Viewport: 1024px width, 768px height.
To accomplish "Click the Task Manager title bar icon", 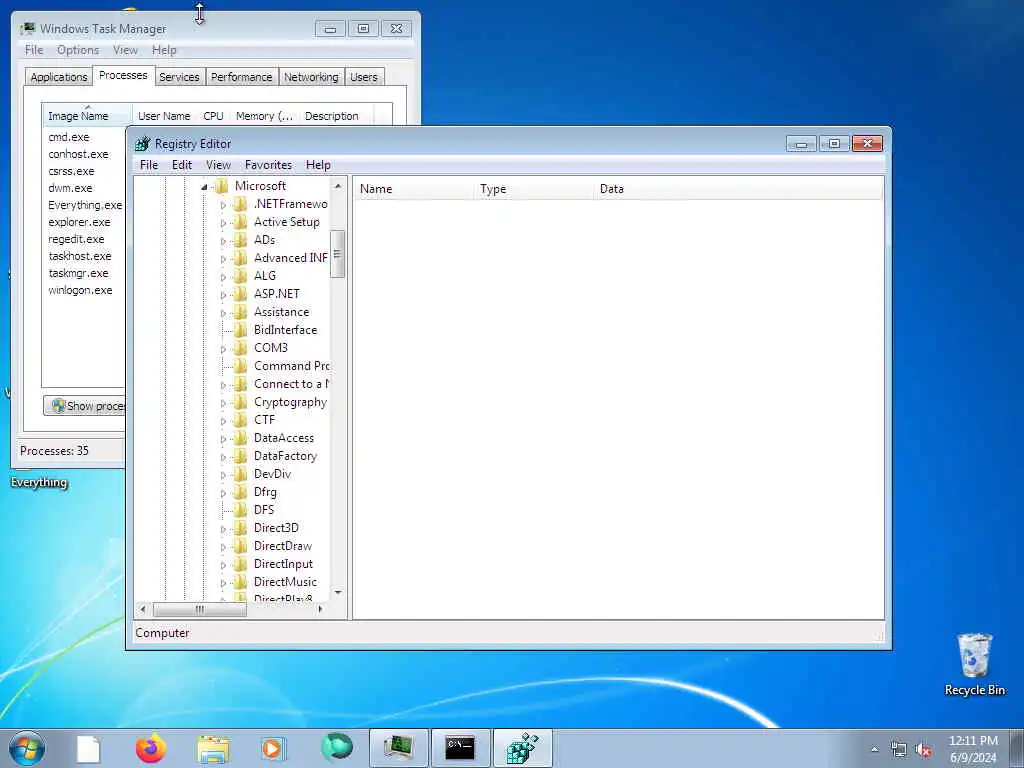I will [28, 29].
